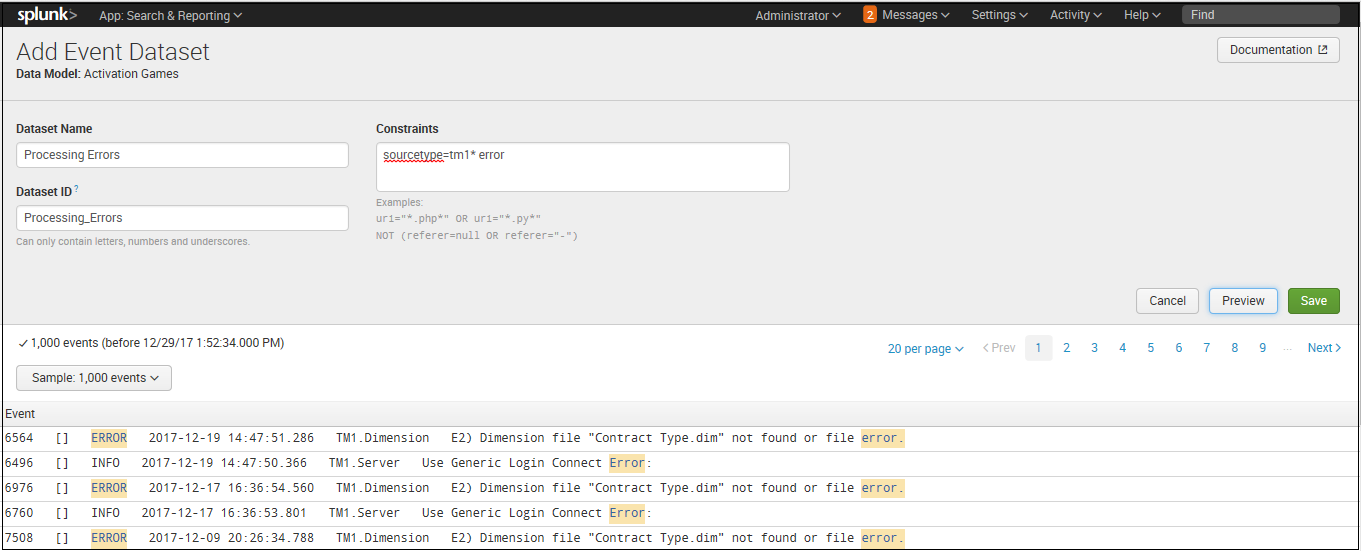Screen dimensions: 1361x551
Task: Open the Activity menu
Action: tap(1076, 16)
